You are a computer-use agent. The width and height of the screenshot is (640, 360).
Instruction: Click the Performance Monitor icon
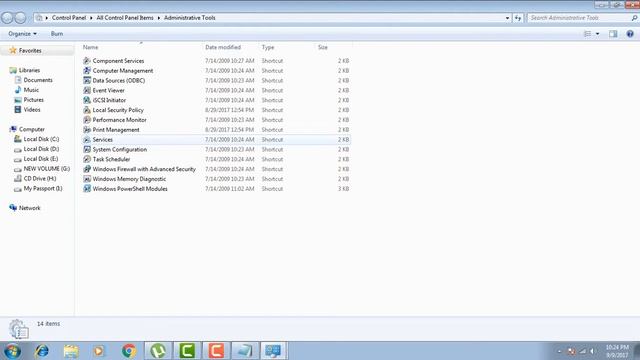(x=87, y=120)
